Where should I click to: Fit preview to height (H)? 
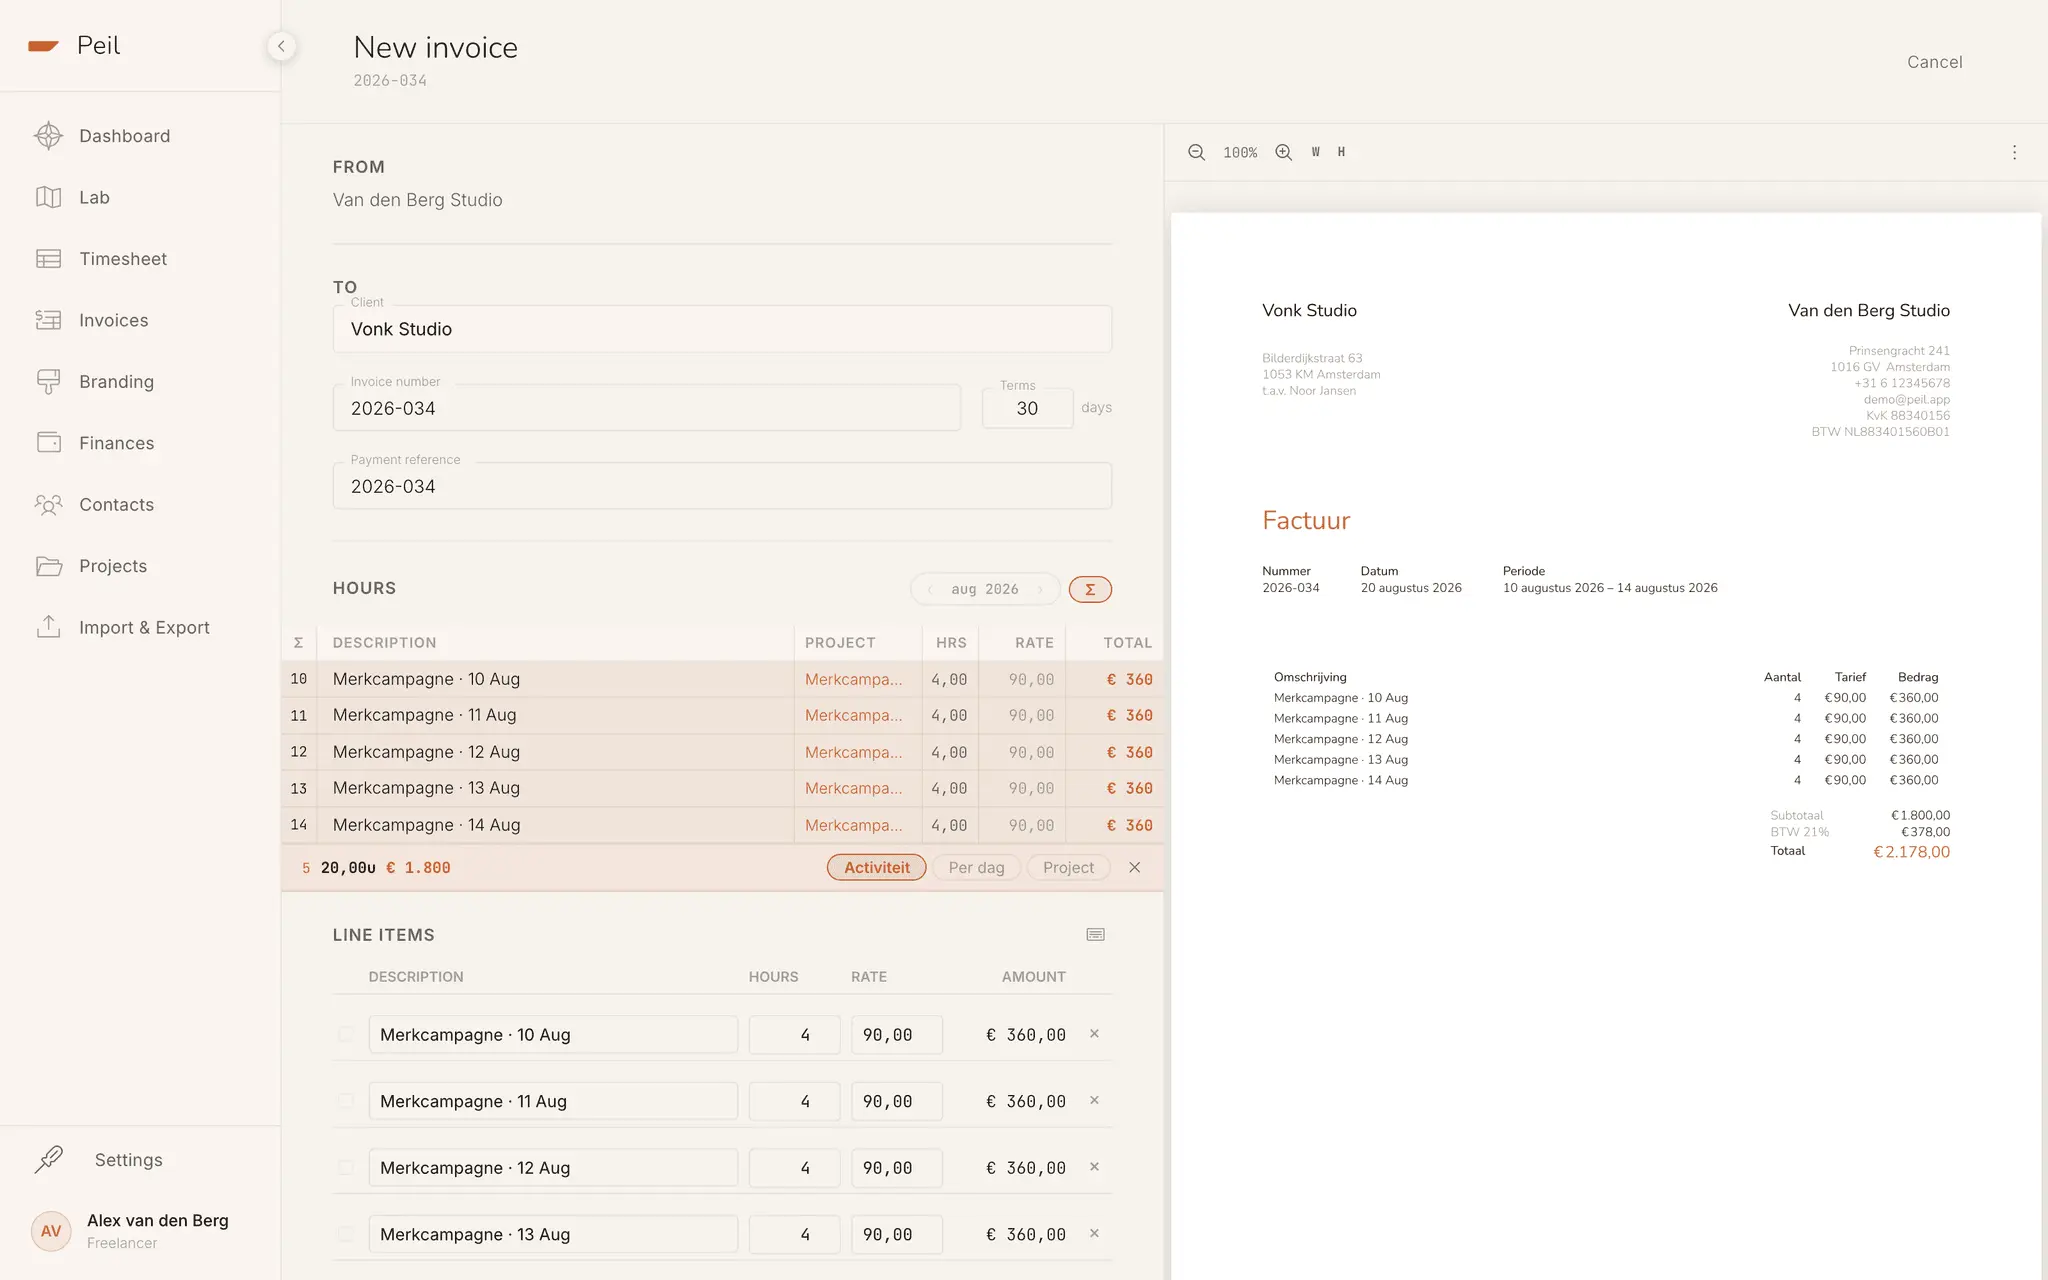(x=1342, y=152)
